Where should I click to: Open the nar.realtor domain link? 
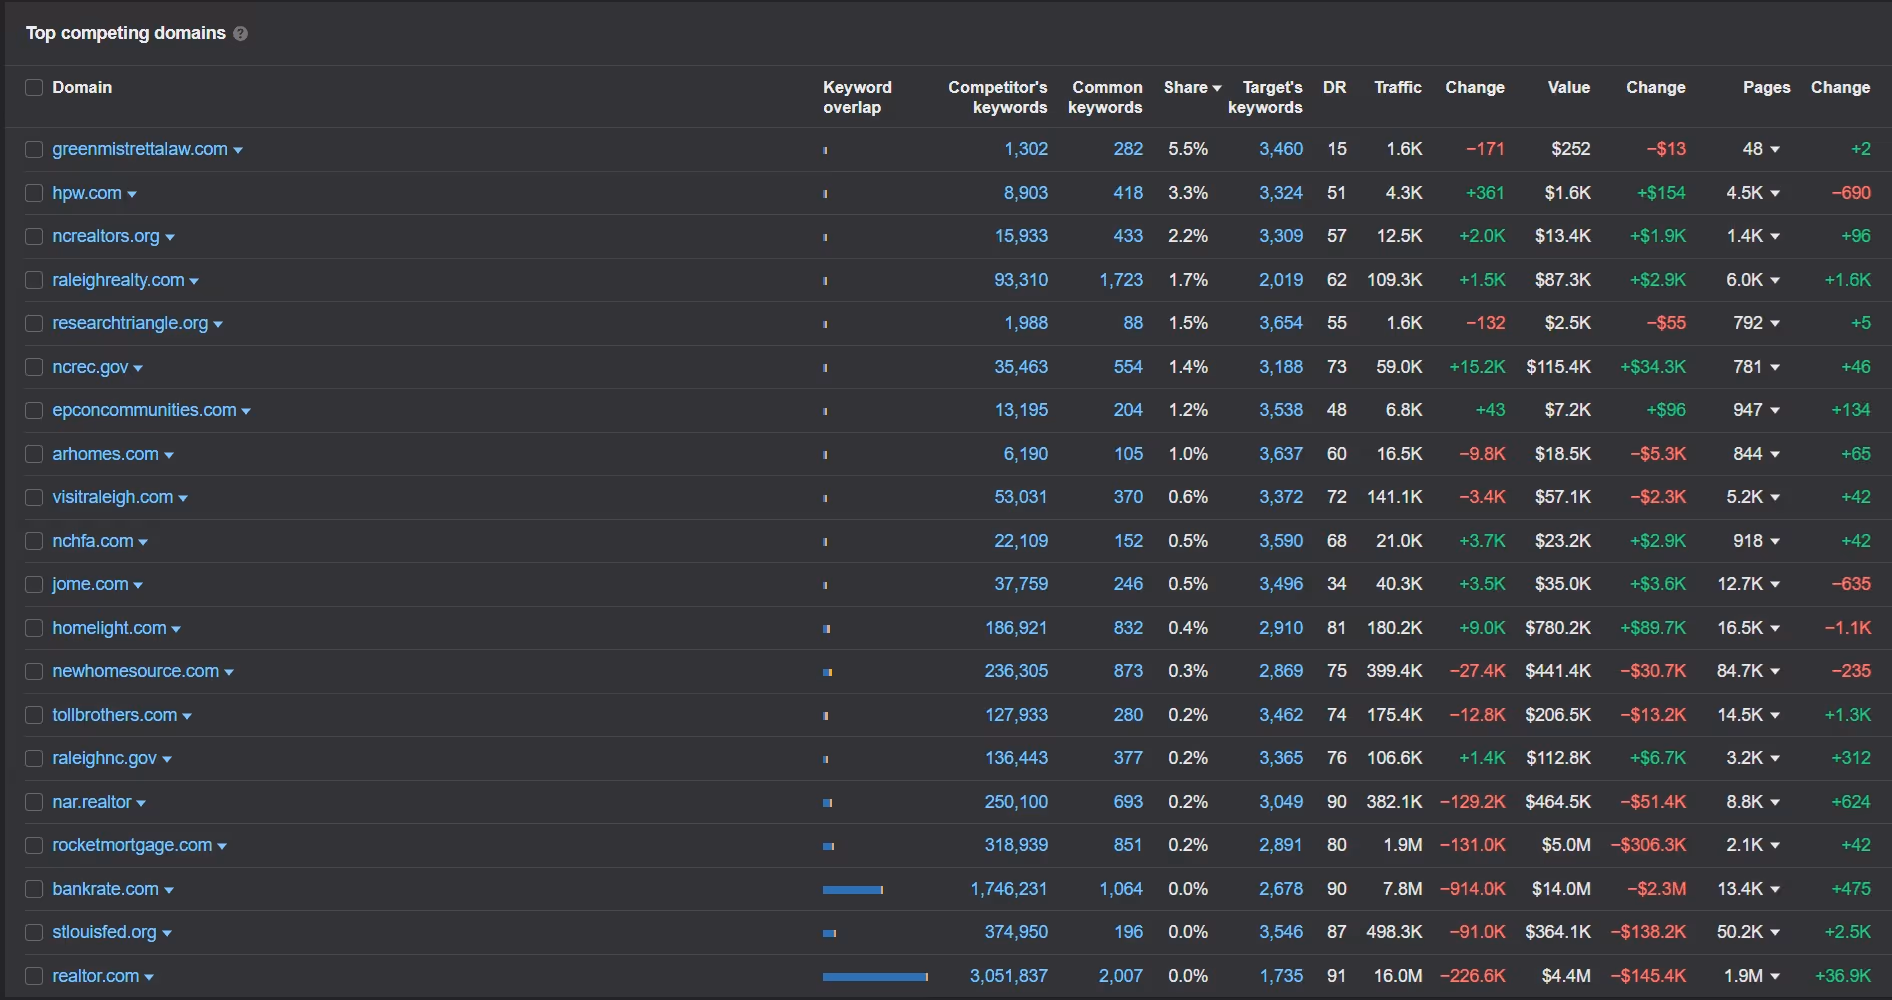point(92,802)
